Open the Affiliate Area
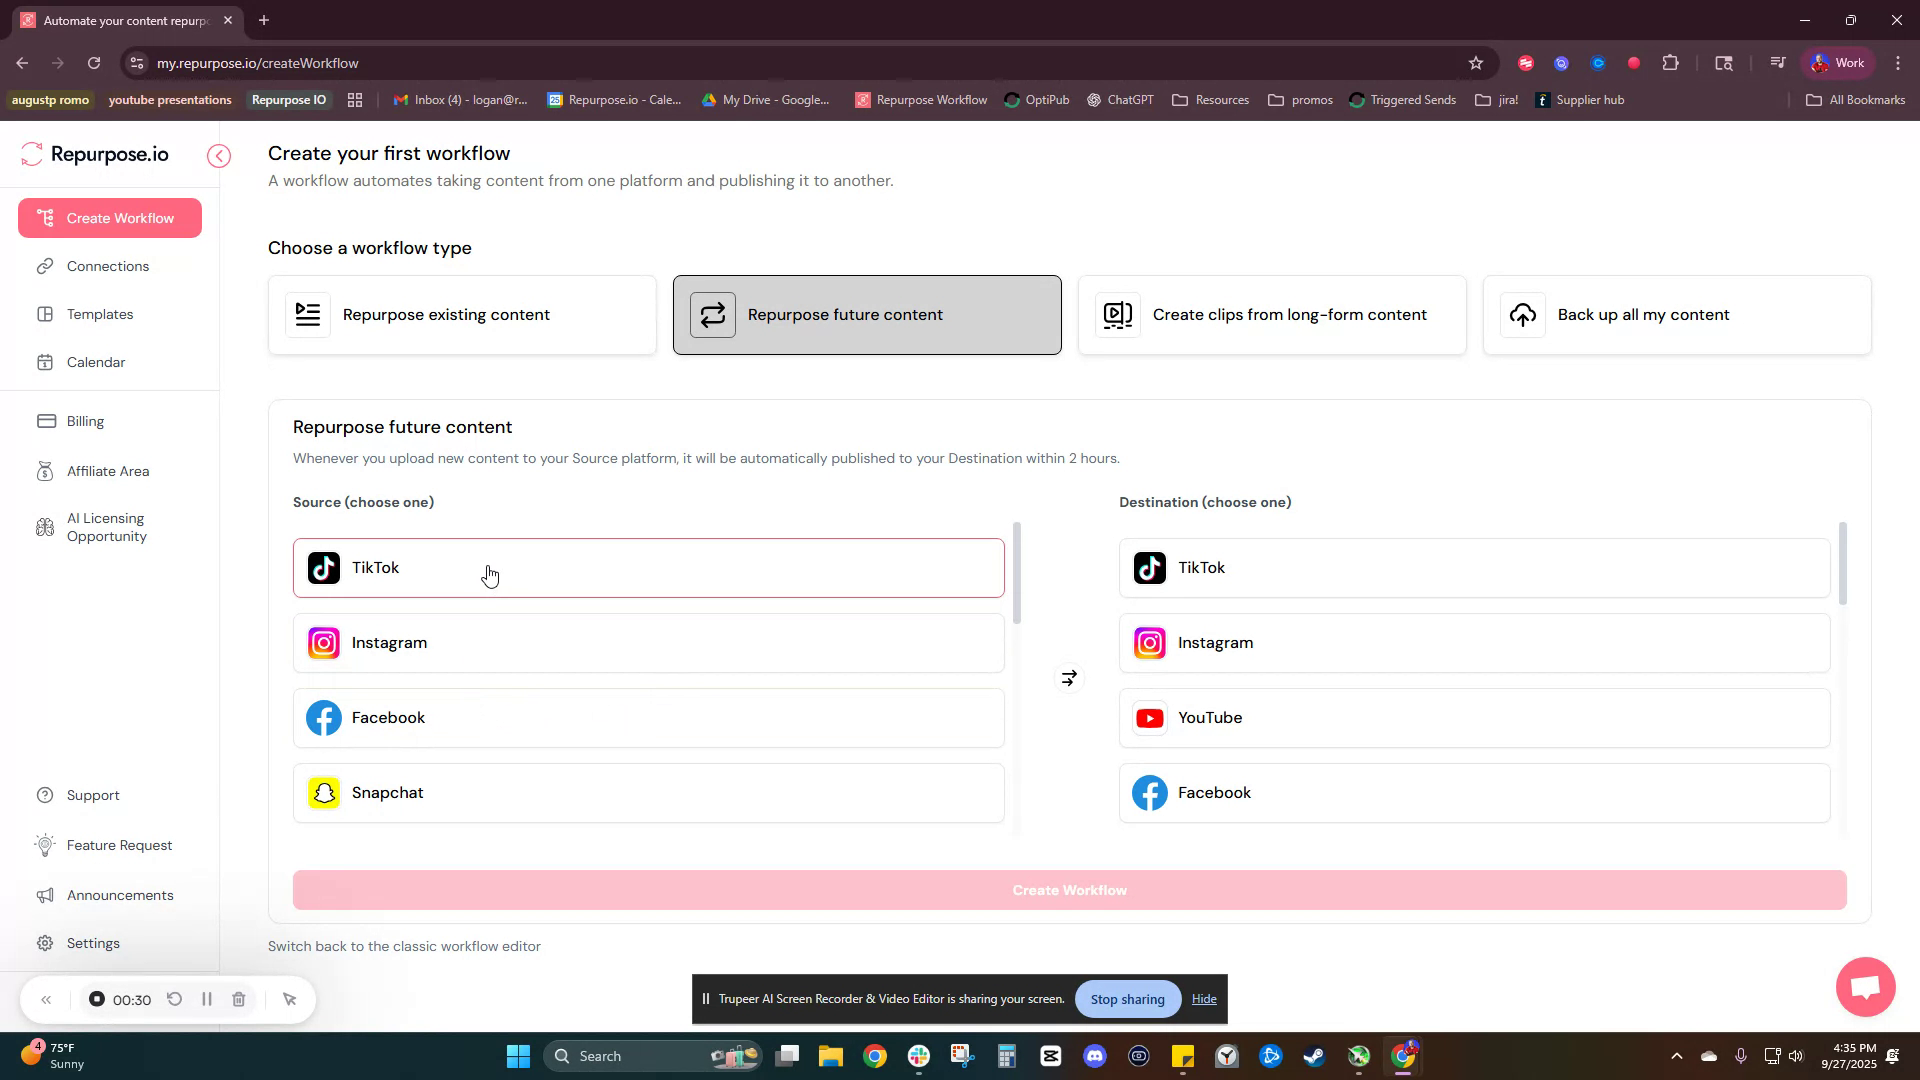This screenshot has width=1920, height=1080. [x=107, y=471]
